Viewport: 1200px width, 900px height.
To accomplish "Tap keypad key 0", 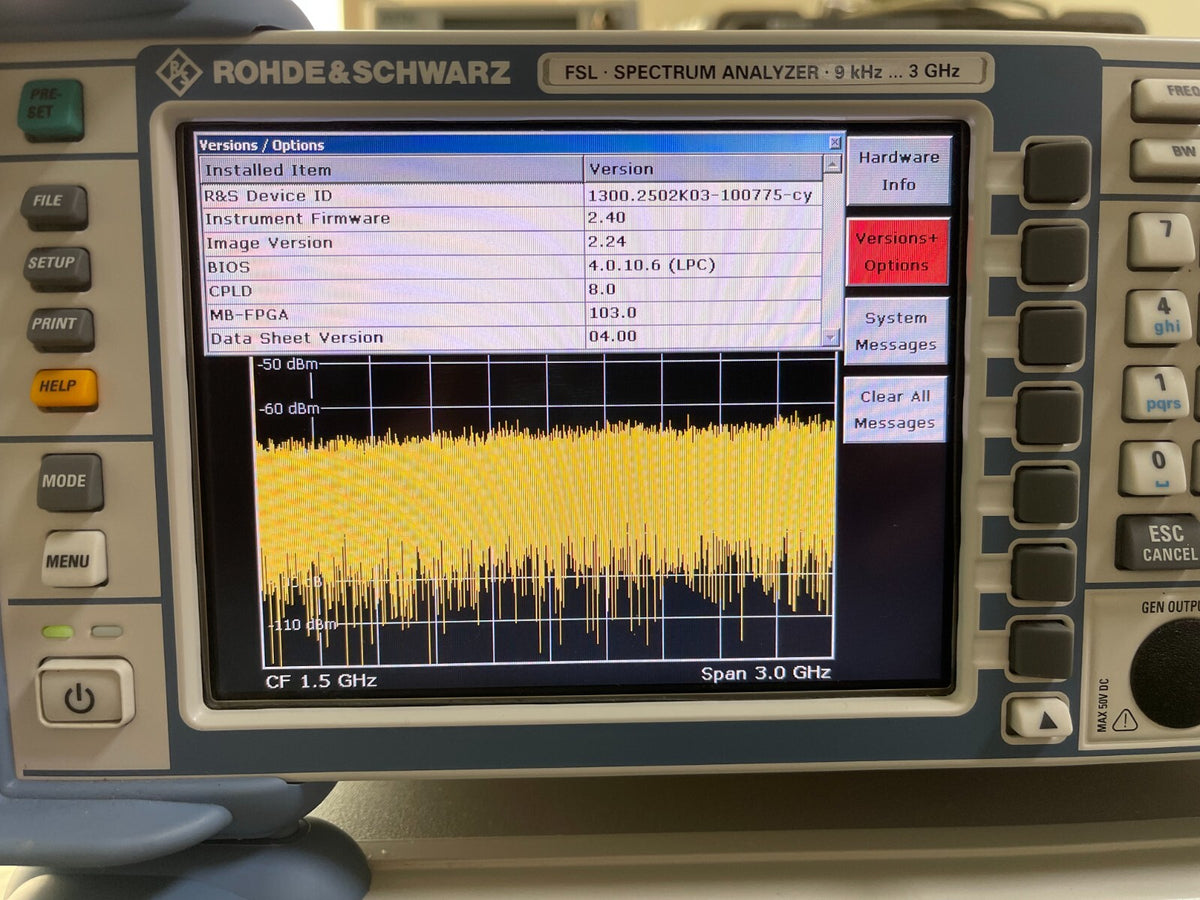I will tap(1152, 468).
